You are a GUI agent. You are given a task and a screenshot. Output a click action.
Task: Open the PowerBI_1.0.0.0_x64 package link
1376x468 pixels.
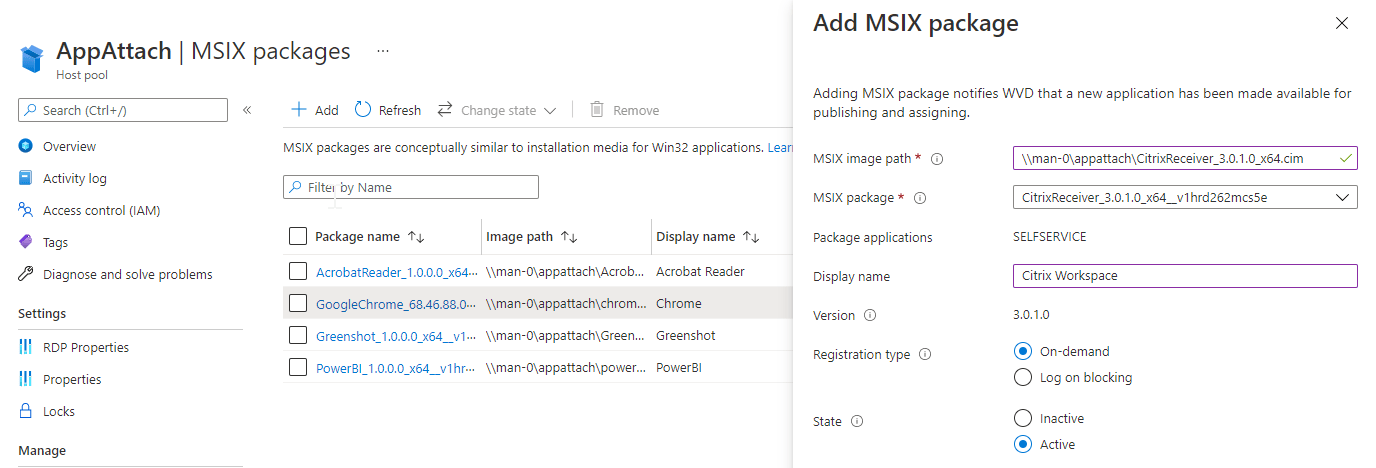pos(396,368)
